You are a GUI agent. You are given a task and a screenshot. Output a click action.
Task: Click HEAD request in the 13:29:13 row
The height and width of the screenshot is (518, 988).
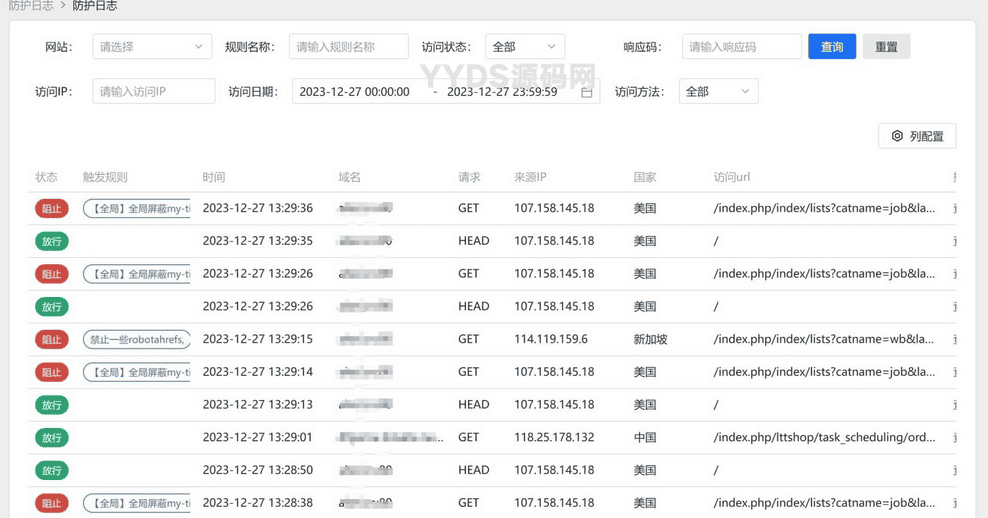tap(474, 405)
